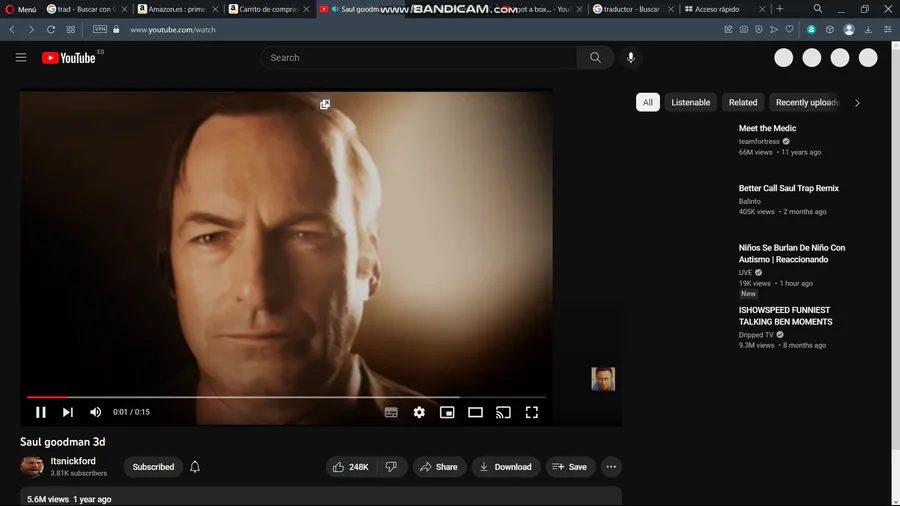Expand the video description with 5.6M views
900x506 pixels.
pyautogui.click(x=321, y=497)
